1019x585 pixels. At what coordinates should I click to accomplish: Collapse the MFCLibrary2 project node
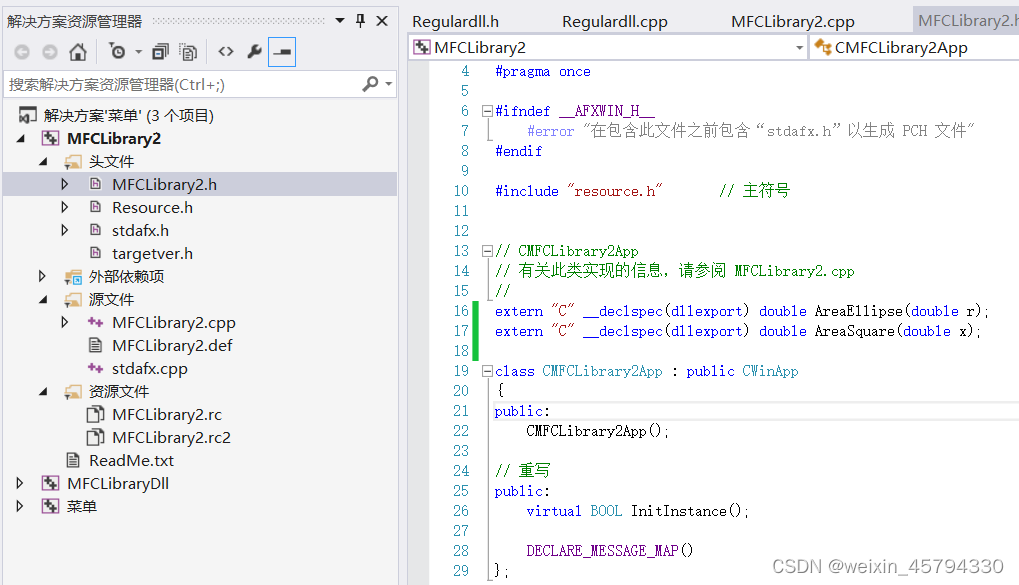click(x=21, y=138)
